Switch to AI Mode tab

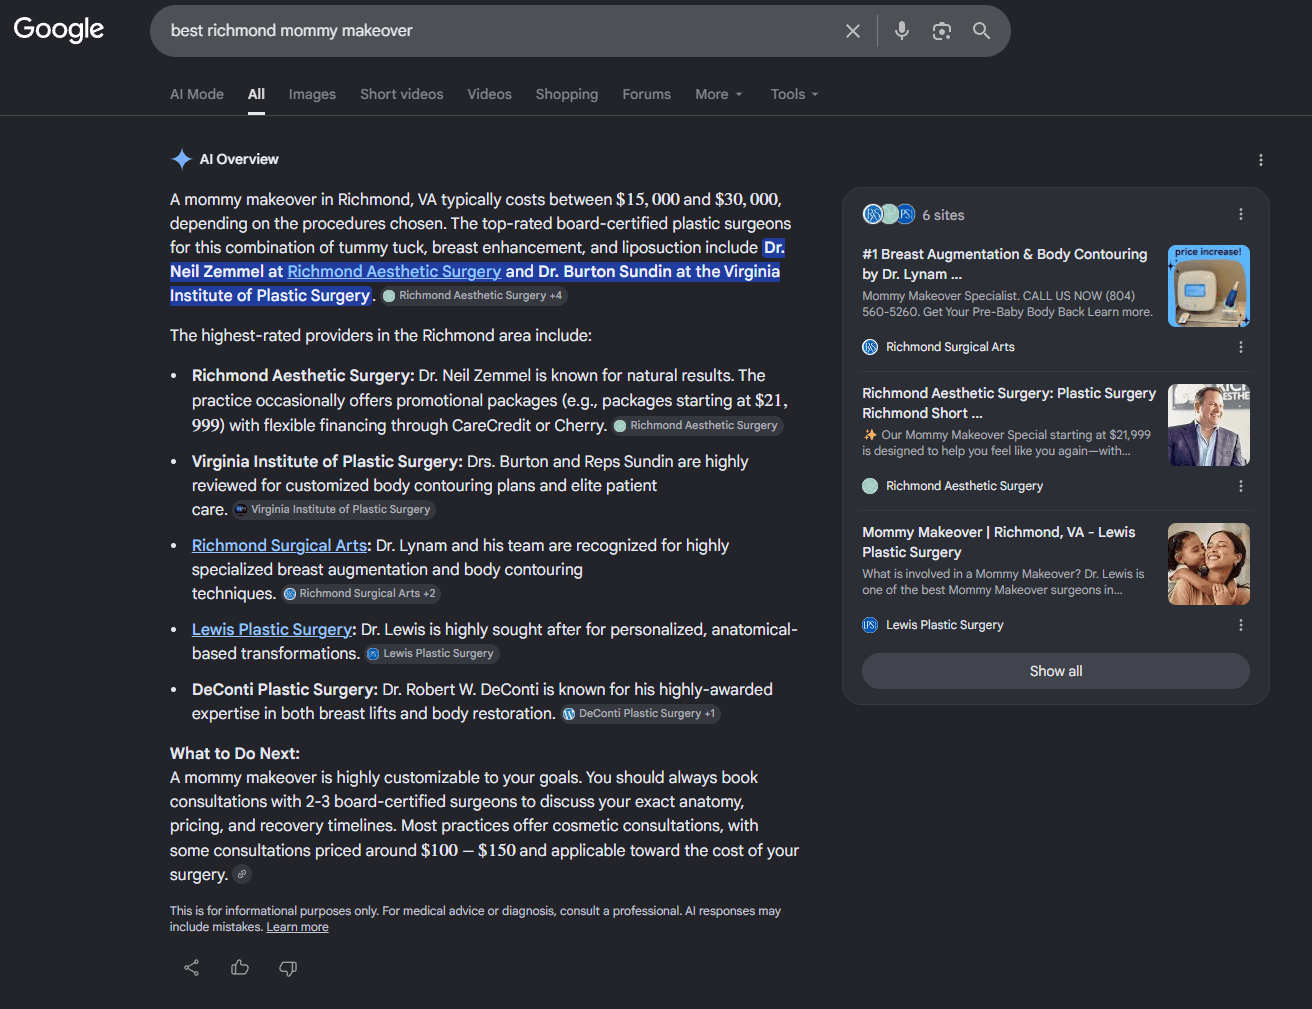(197, 94)
